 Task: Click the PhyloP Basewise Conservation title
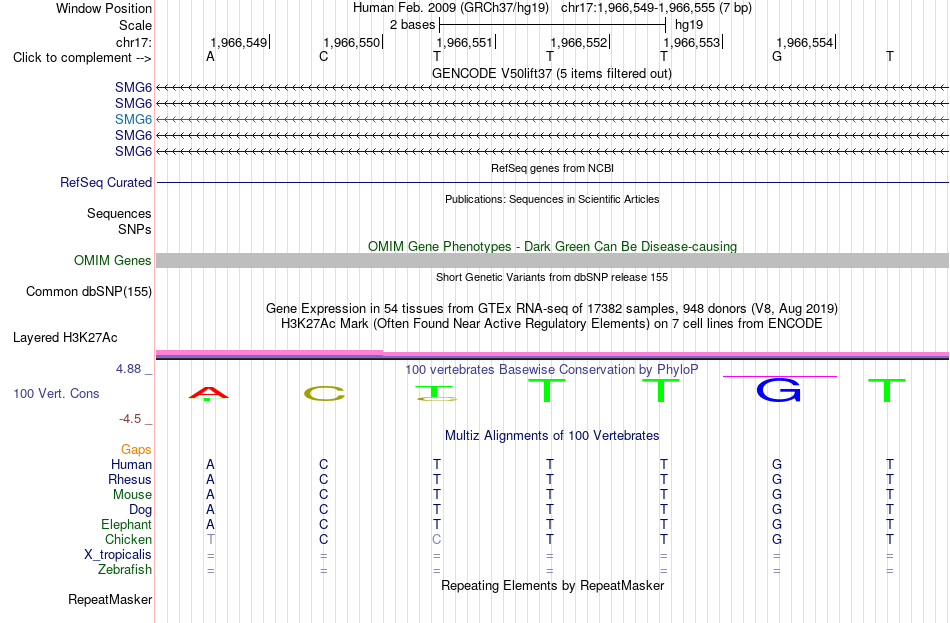click(552, 370)
